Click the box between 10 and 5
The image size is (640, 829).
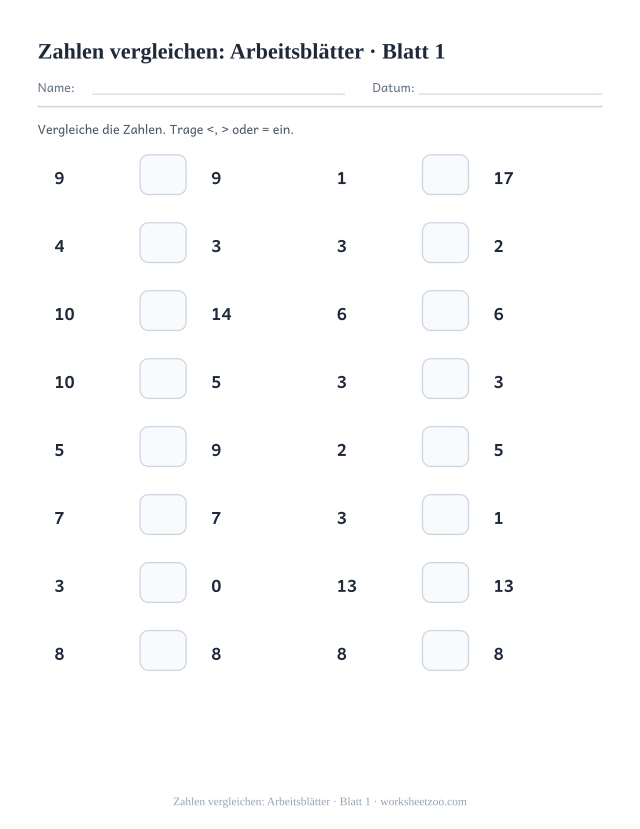pyautogui.click(x=163, y=379)
